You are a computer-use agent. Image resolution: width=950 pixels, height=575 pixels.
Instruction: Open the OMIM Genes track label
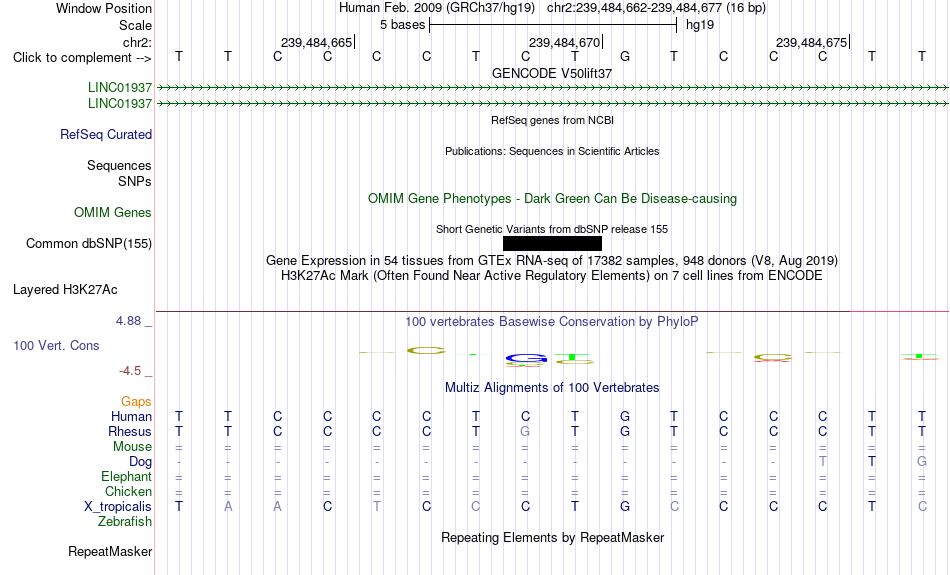point(113,213)
